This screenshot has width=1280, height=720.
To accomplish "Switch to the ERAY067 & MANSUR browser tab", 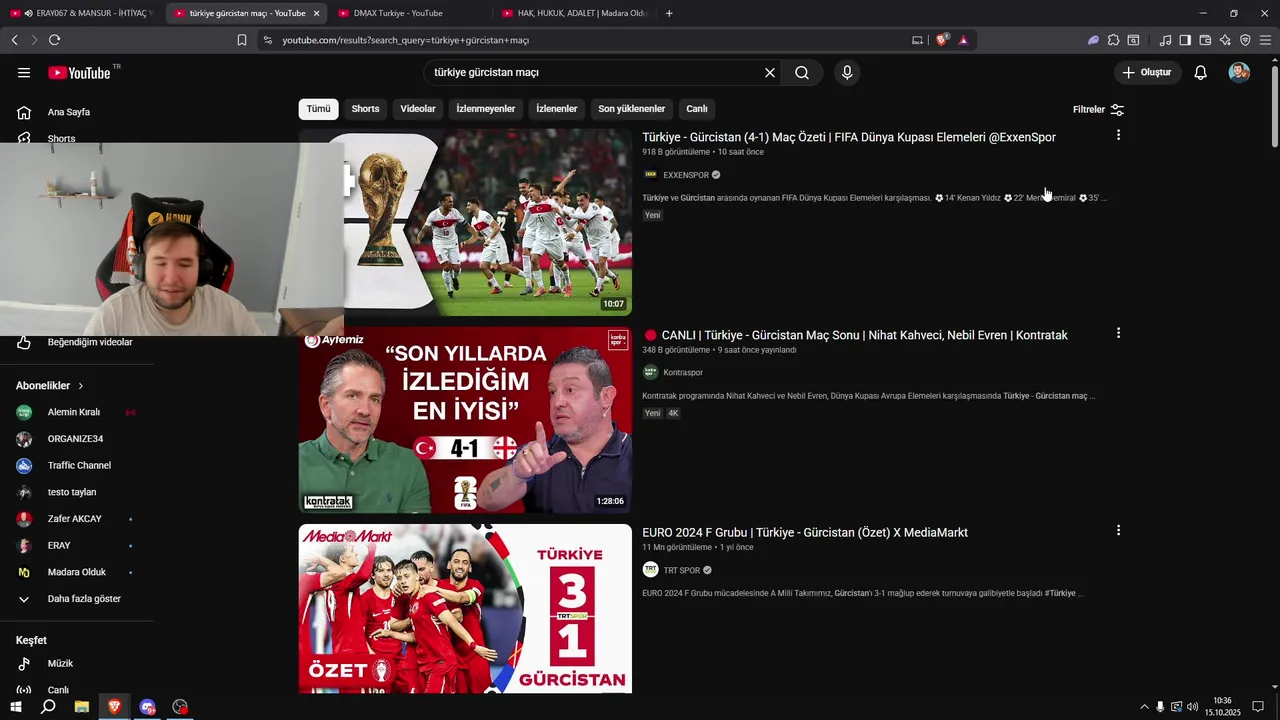I will click(x=82, y=13).
